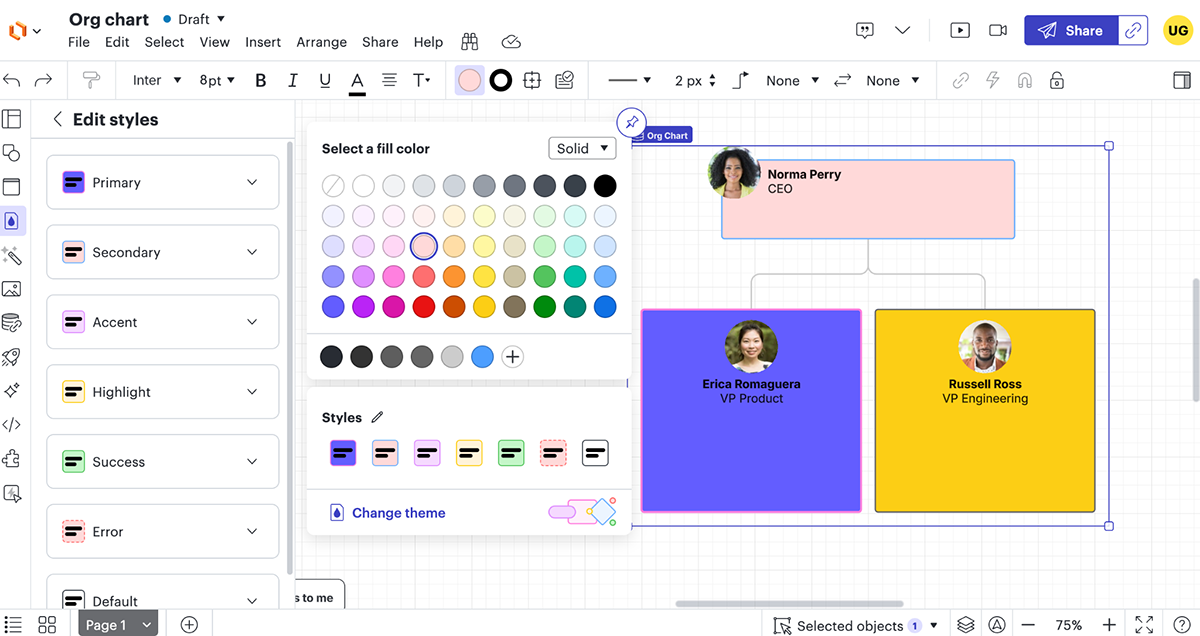
Task: Click the pencil icon next to Styles
Action: coord(377,418)
